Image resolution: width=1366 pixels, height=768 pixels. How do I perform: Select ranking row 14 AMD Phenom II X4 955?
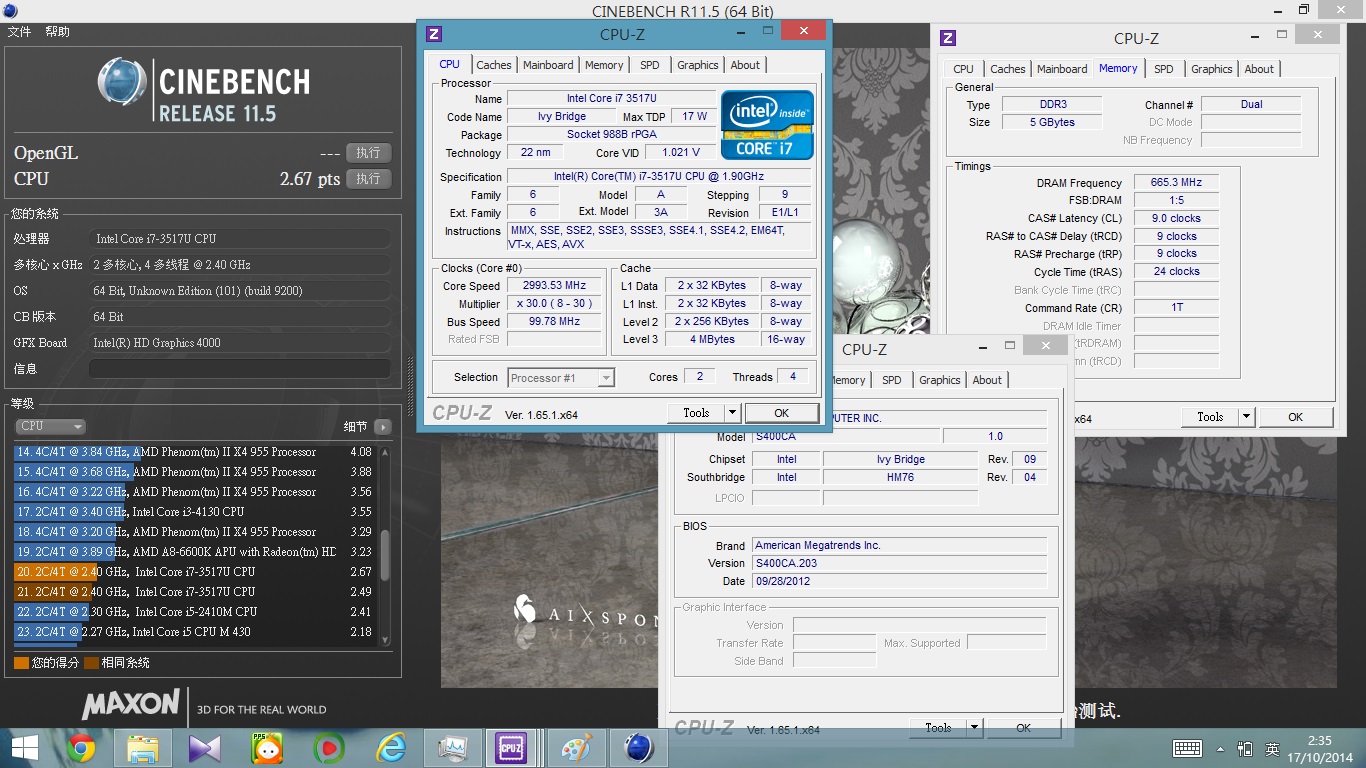tap(194, 452)
